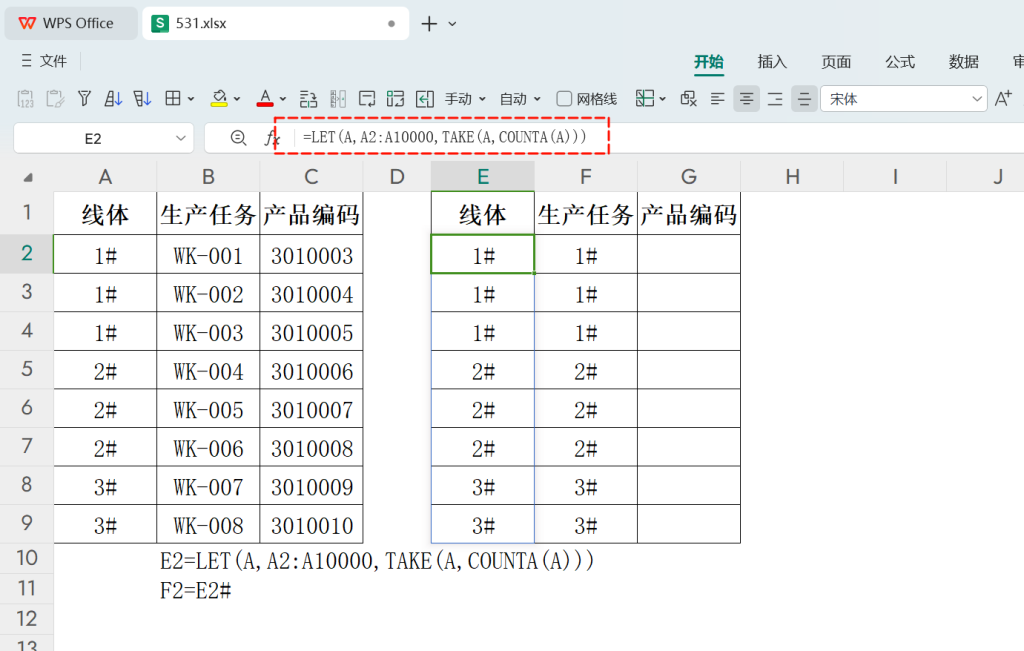The image size is (1024, 651).
Task: Click the text F2=E2# in row 11
Action: 196,591
